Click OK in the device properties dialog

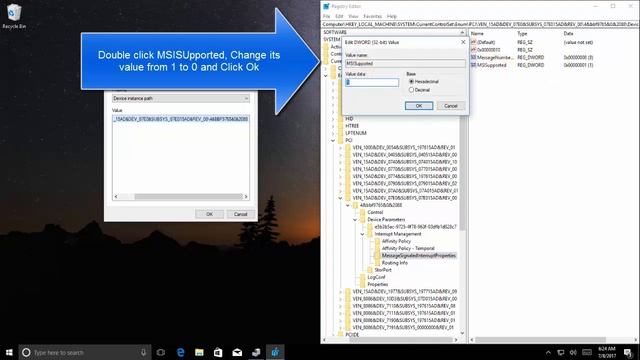(x=209, y=214)
